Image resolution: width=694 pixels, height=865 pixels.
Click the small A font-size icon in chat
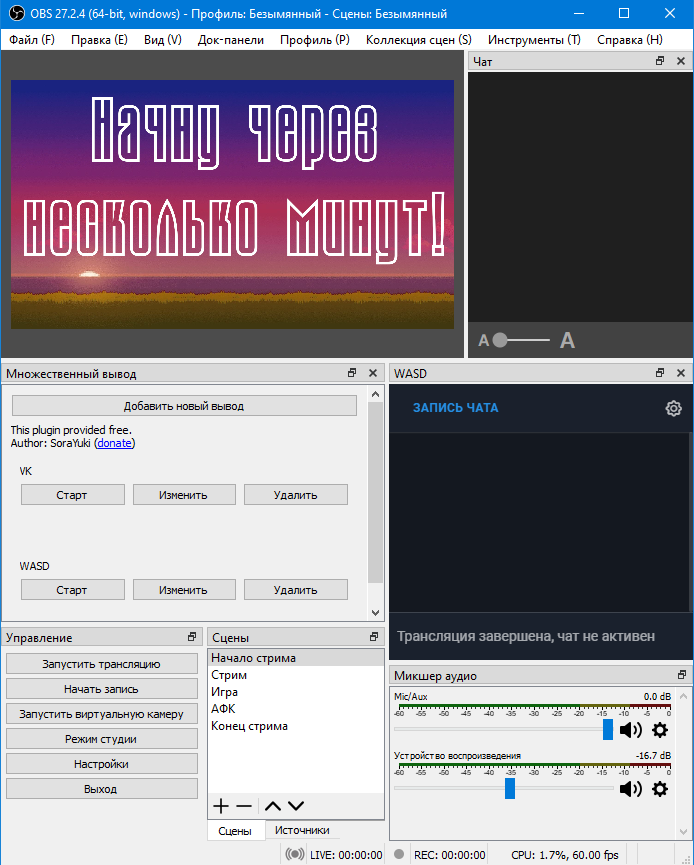click(x=483, y=341)
